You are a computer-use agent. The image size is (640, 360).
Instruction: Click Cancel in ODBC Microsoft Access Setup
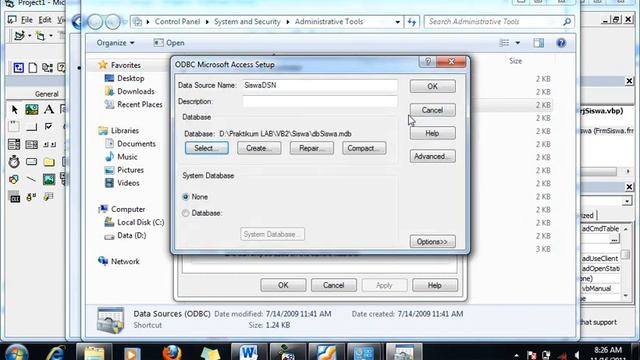click(433, 110)
